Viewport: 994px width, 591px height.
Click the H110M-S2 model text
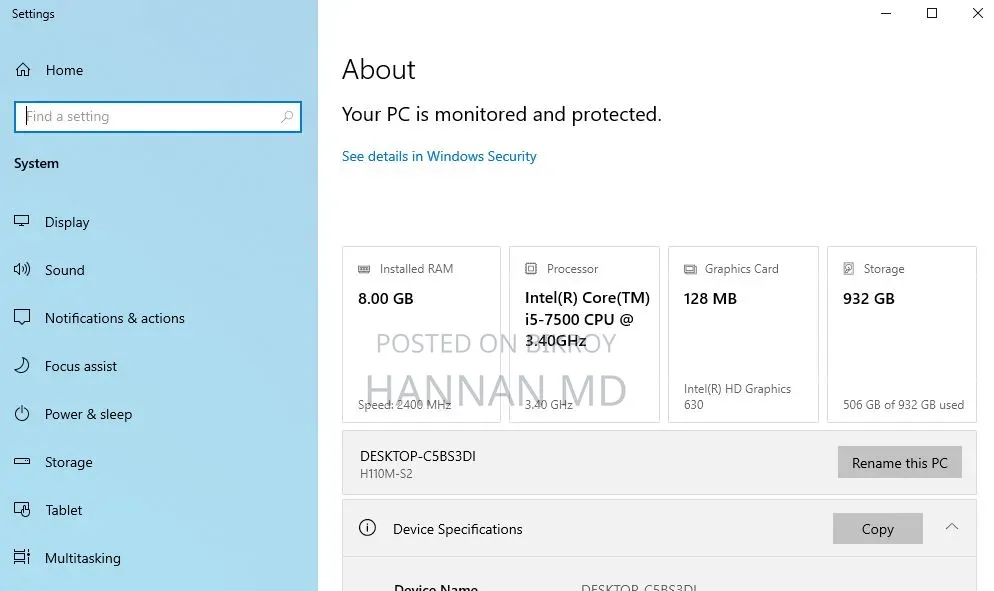pos(386,473)
